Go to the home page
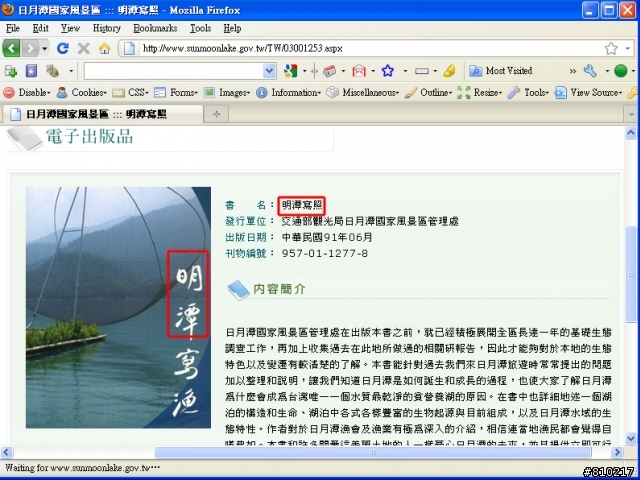640x480 pixels. point(105,49)
